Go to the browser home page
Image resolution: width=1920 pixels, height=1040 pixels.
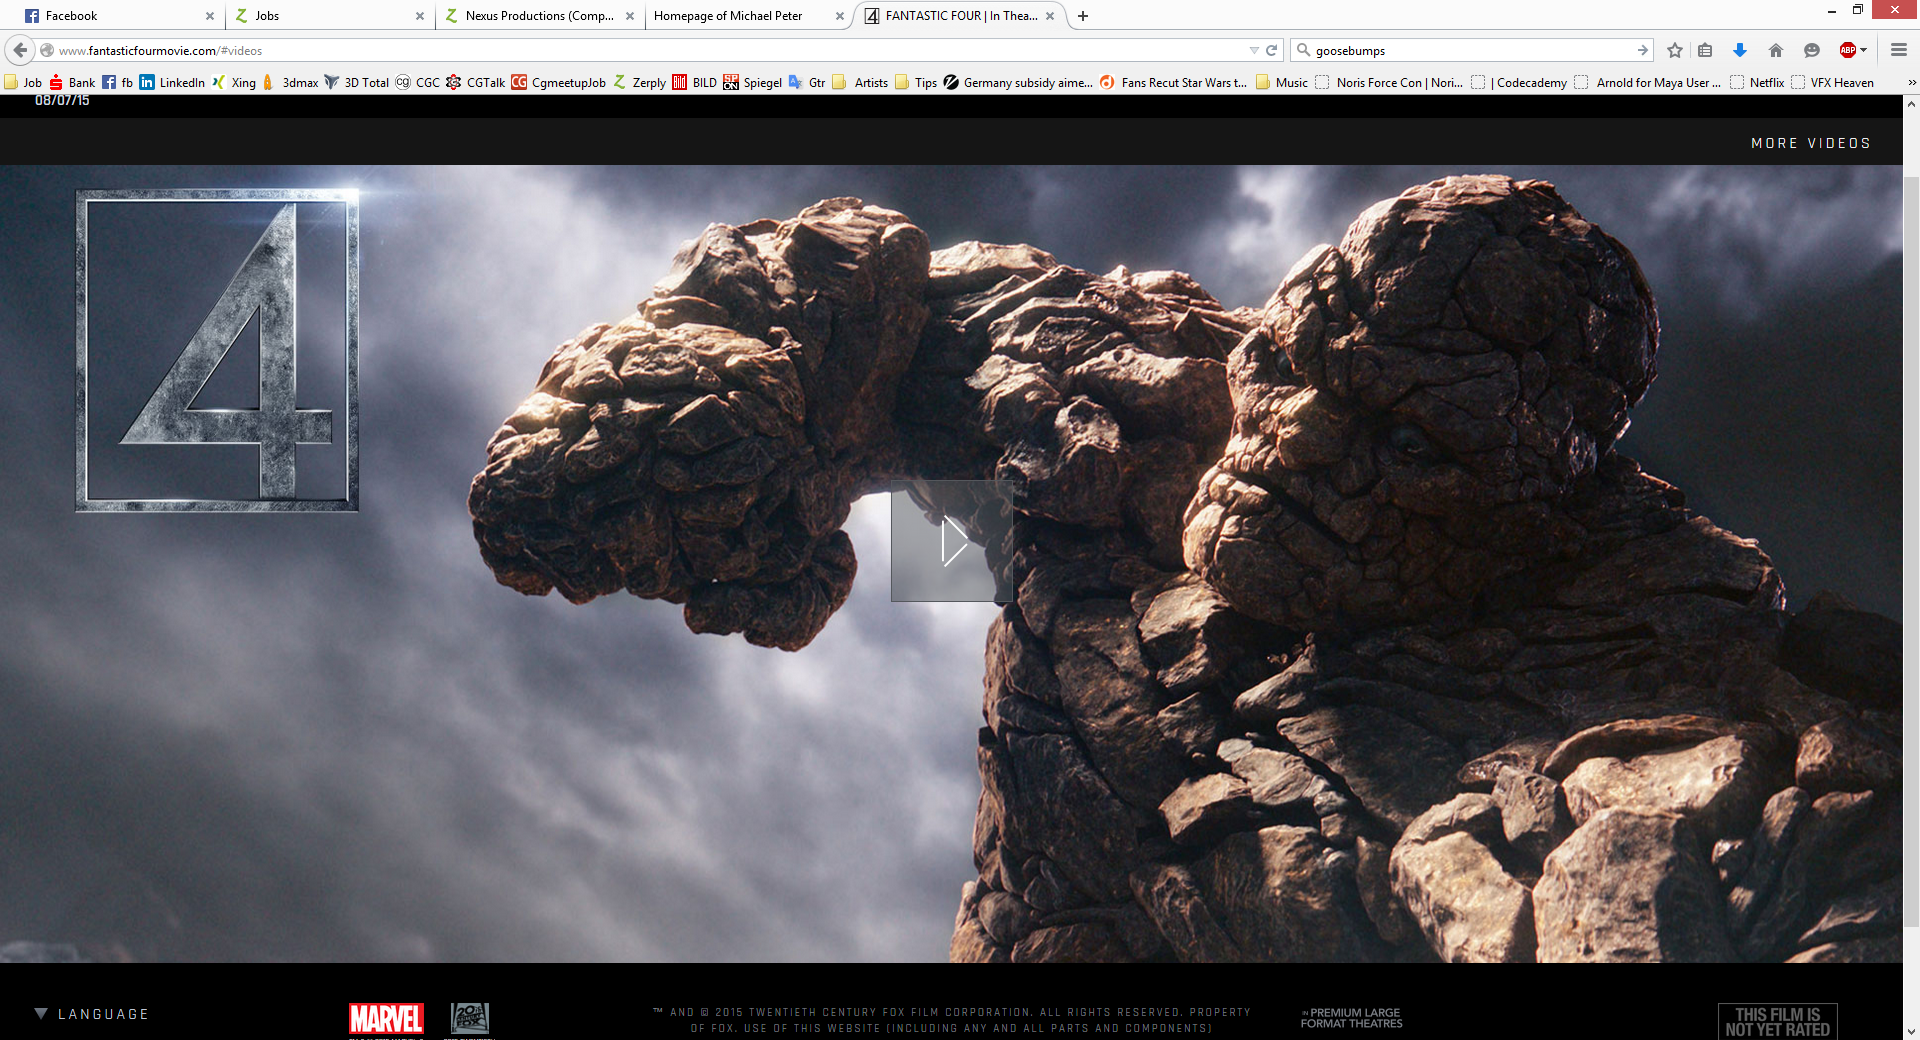point(1776,50)
